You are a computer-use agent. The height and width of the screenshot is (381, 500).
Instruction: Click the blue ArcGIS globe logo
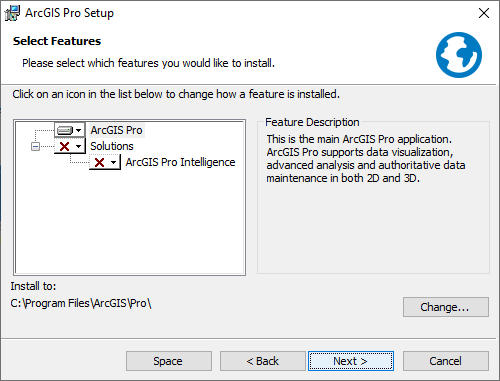coord(459,55)
